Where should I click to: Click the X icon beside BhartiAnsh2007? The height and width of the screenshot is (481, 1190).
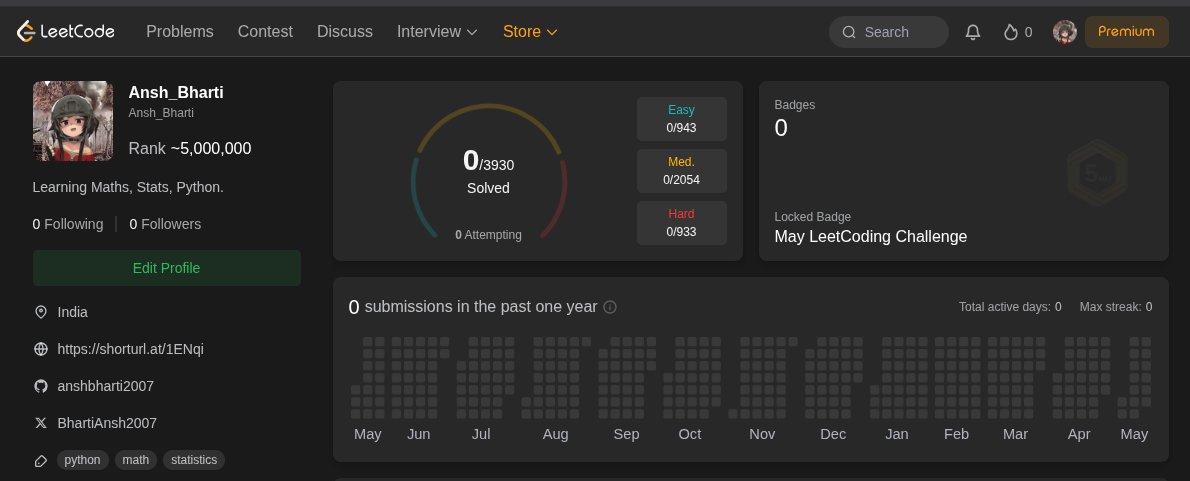coord(41,423)
